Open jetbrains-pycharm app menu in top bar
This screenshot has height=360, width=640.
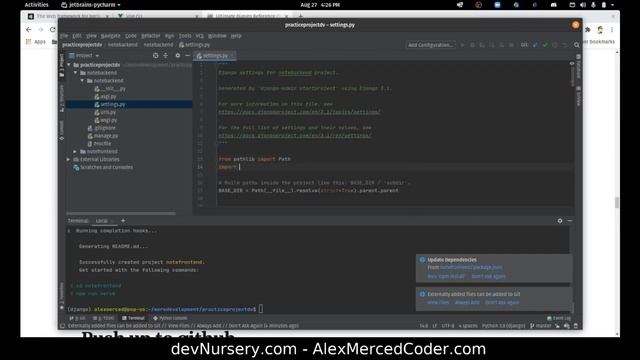click(91, 5)
